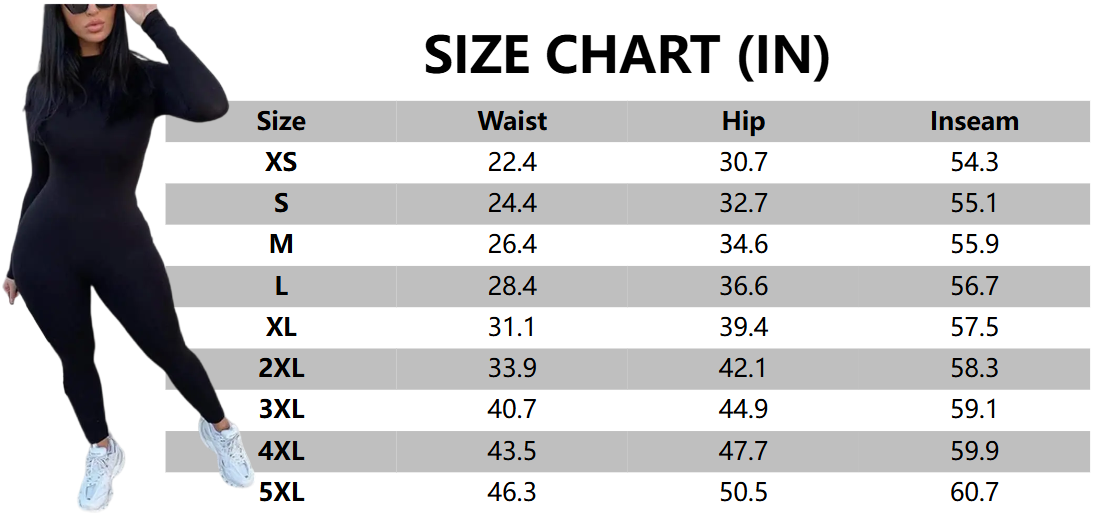Click the Hip column header
The width and height of the screenshot is (1094, 513).
743,121
